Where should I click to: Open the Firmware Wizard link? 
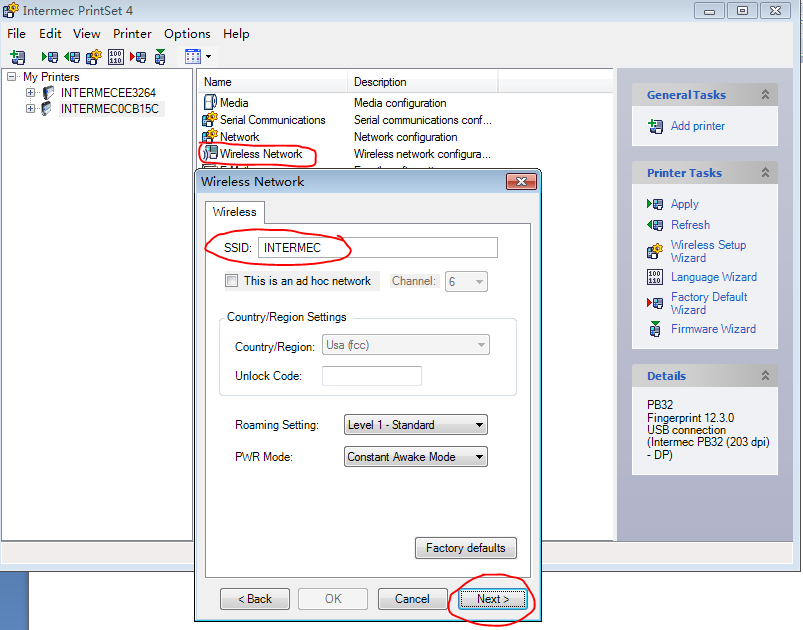(x=713, y=329)
